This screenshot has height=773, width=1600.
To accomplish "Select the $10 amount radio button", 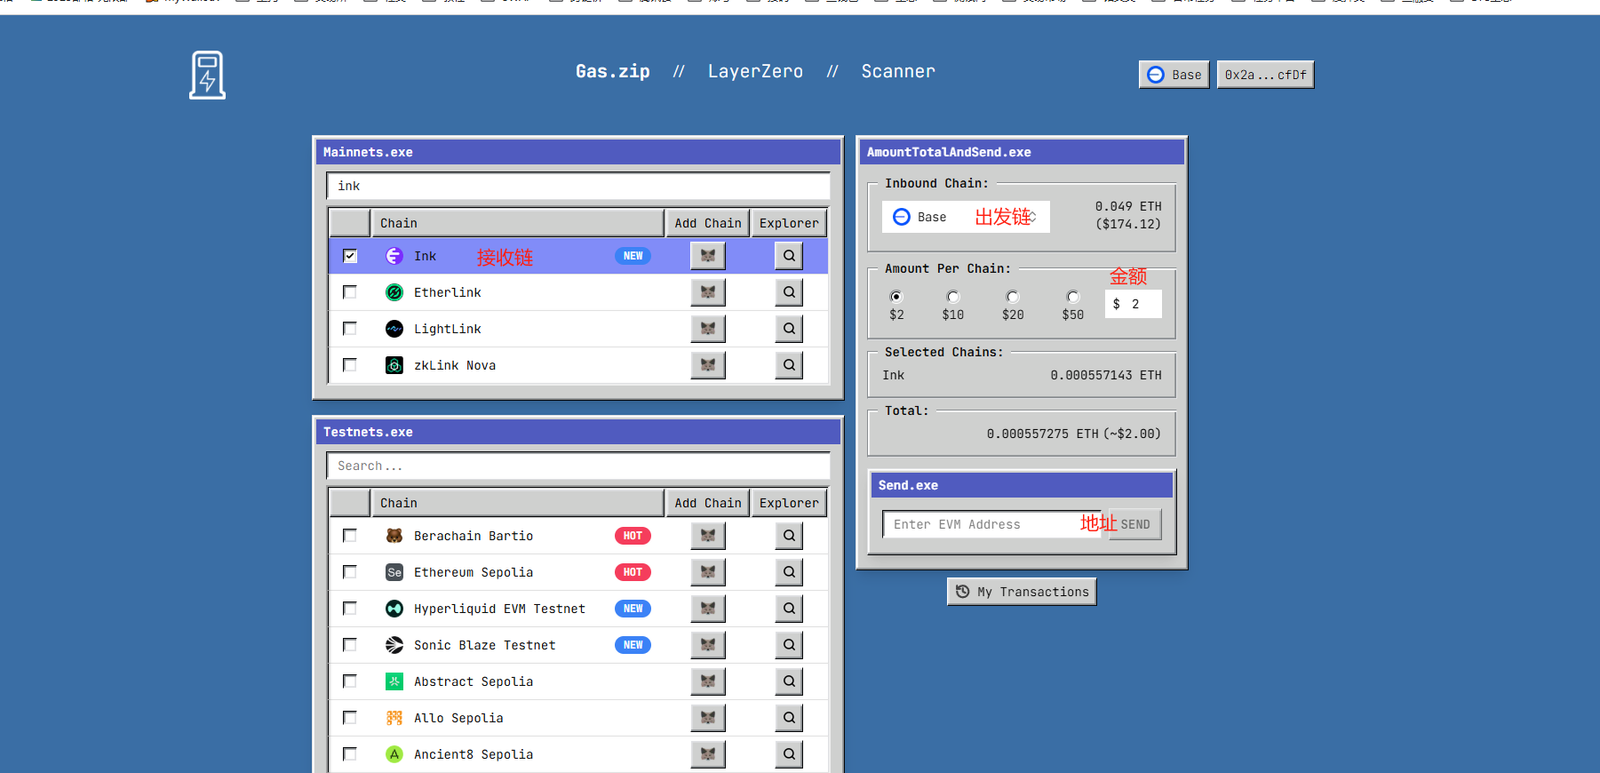I will point(953,297).
